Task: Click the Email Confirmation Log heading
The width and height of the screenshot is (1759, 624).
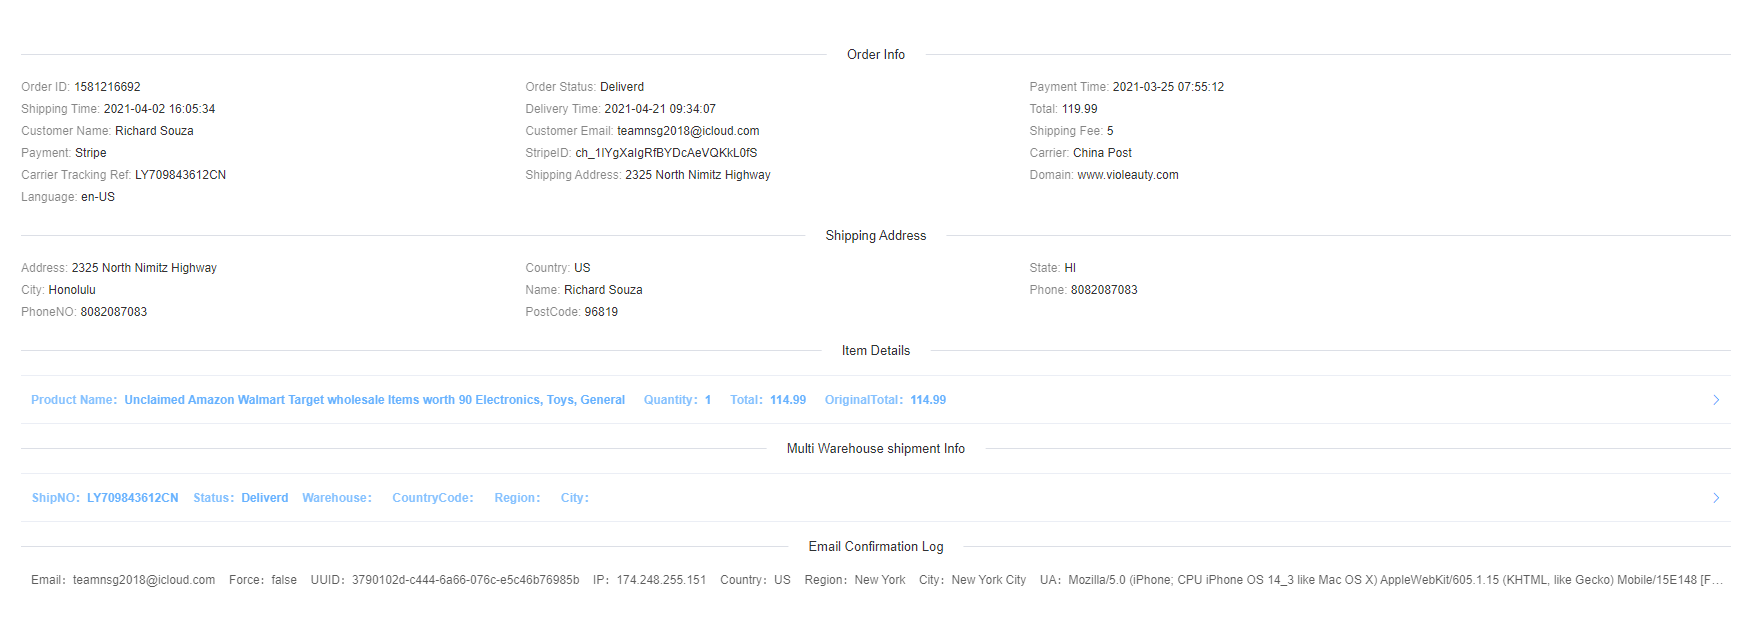Action: tap(875, 547)
